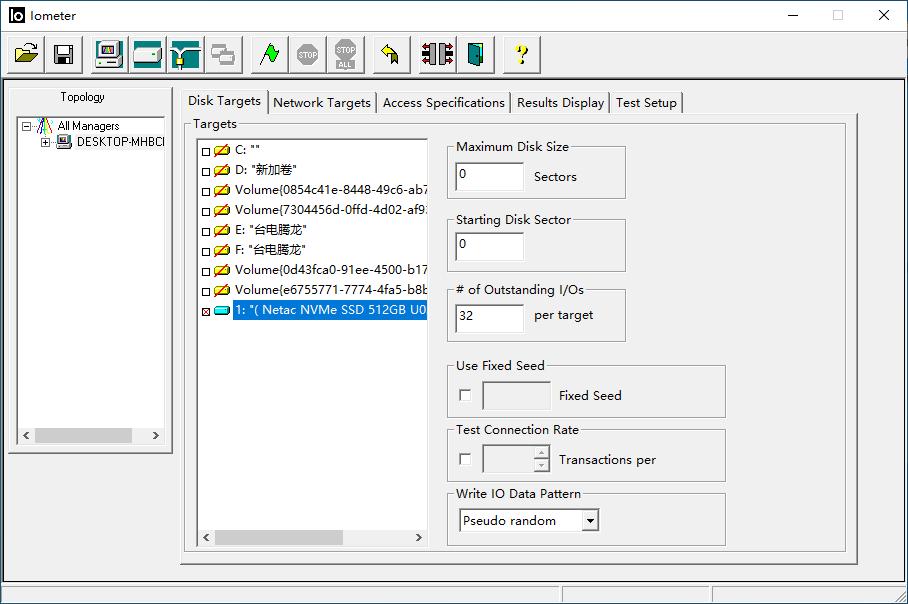Increase transactions per connection with up arrow
The image size is (908, 604).
click(x=541, y=452)
